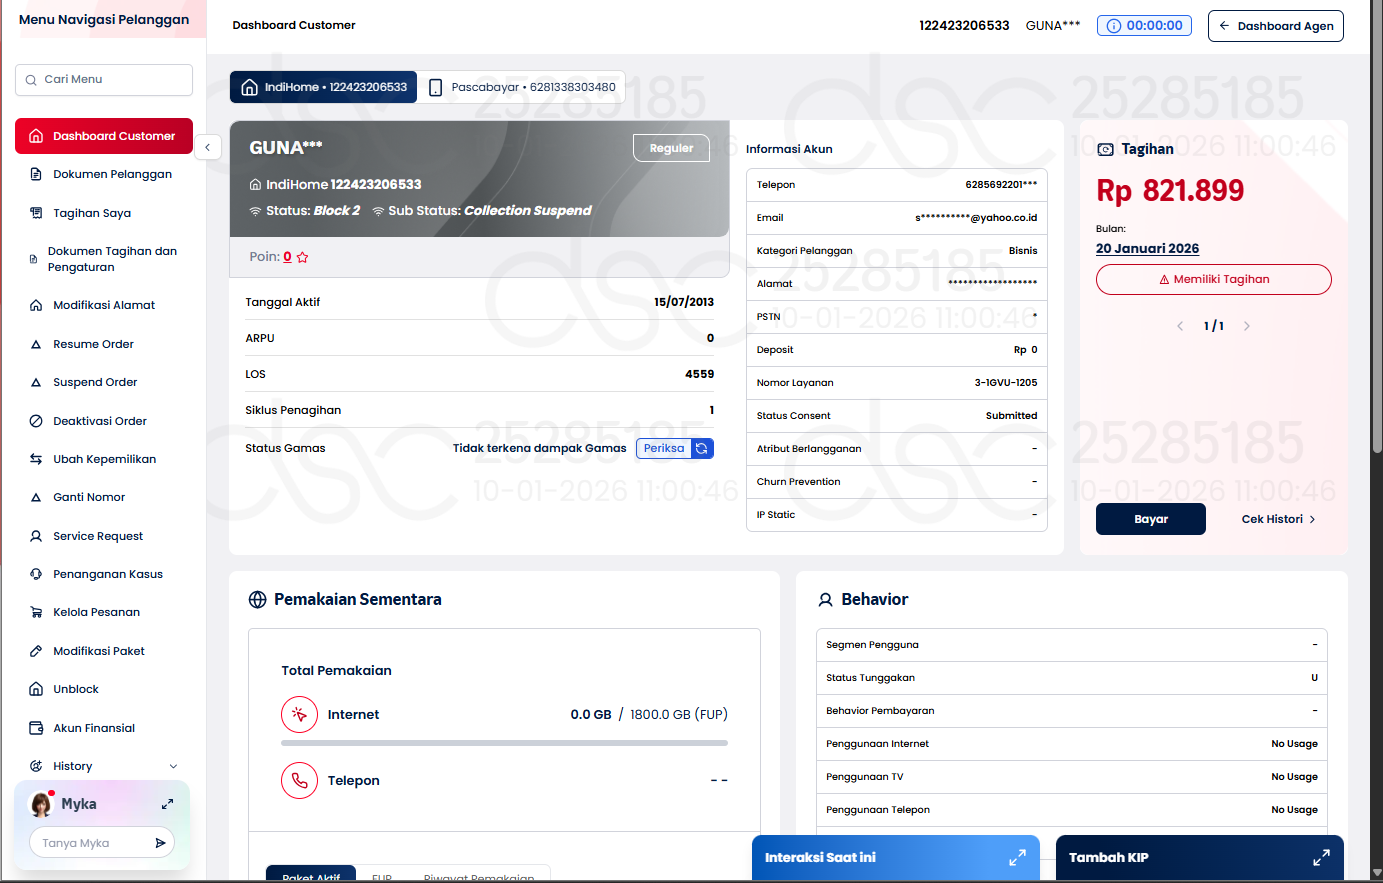Viewport: 1383px width, 883px height.
Task: Click the search magnifier icon in Cari Menu
Action: coord(30,80)
